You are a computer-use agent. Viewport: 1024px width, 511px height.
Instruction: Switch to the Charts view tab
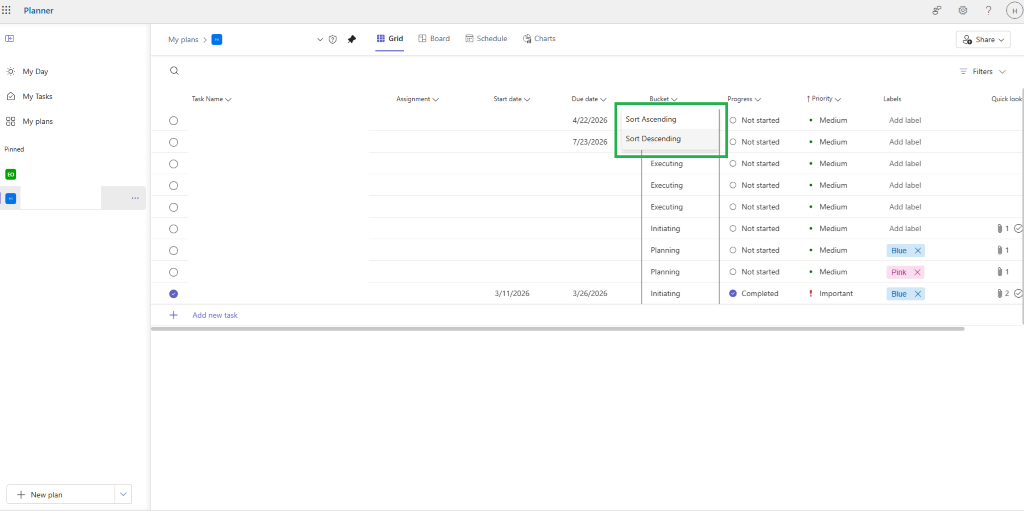539,39
